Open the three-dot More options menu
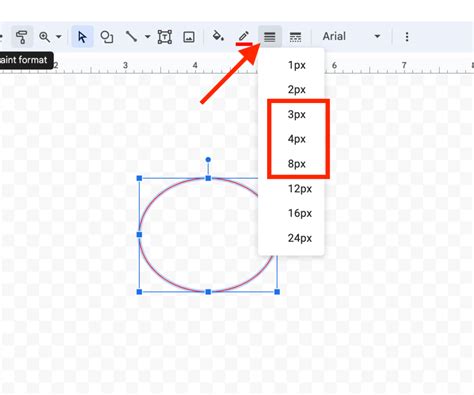The image size is (474, 395). pos(407,37)
